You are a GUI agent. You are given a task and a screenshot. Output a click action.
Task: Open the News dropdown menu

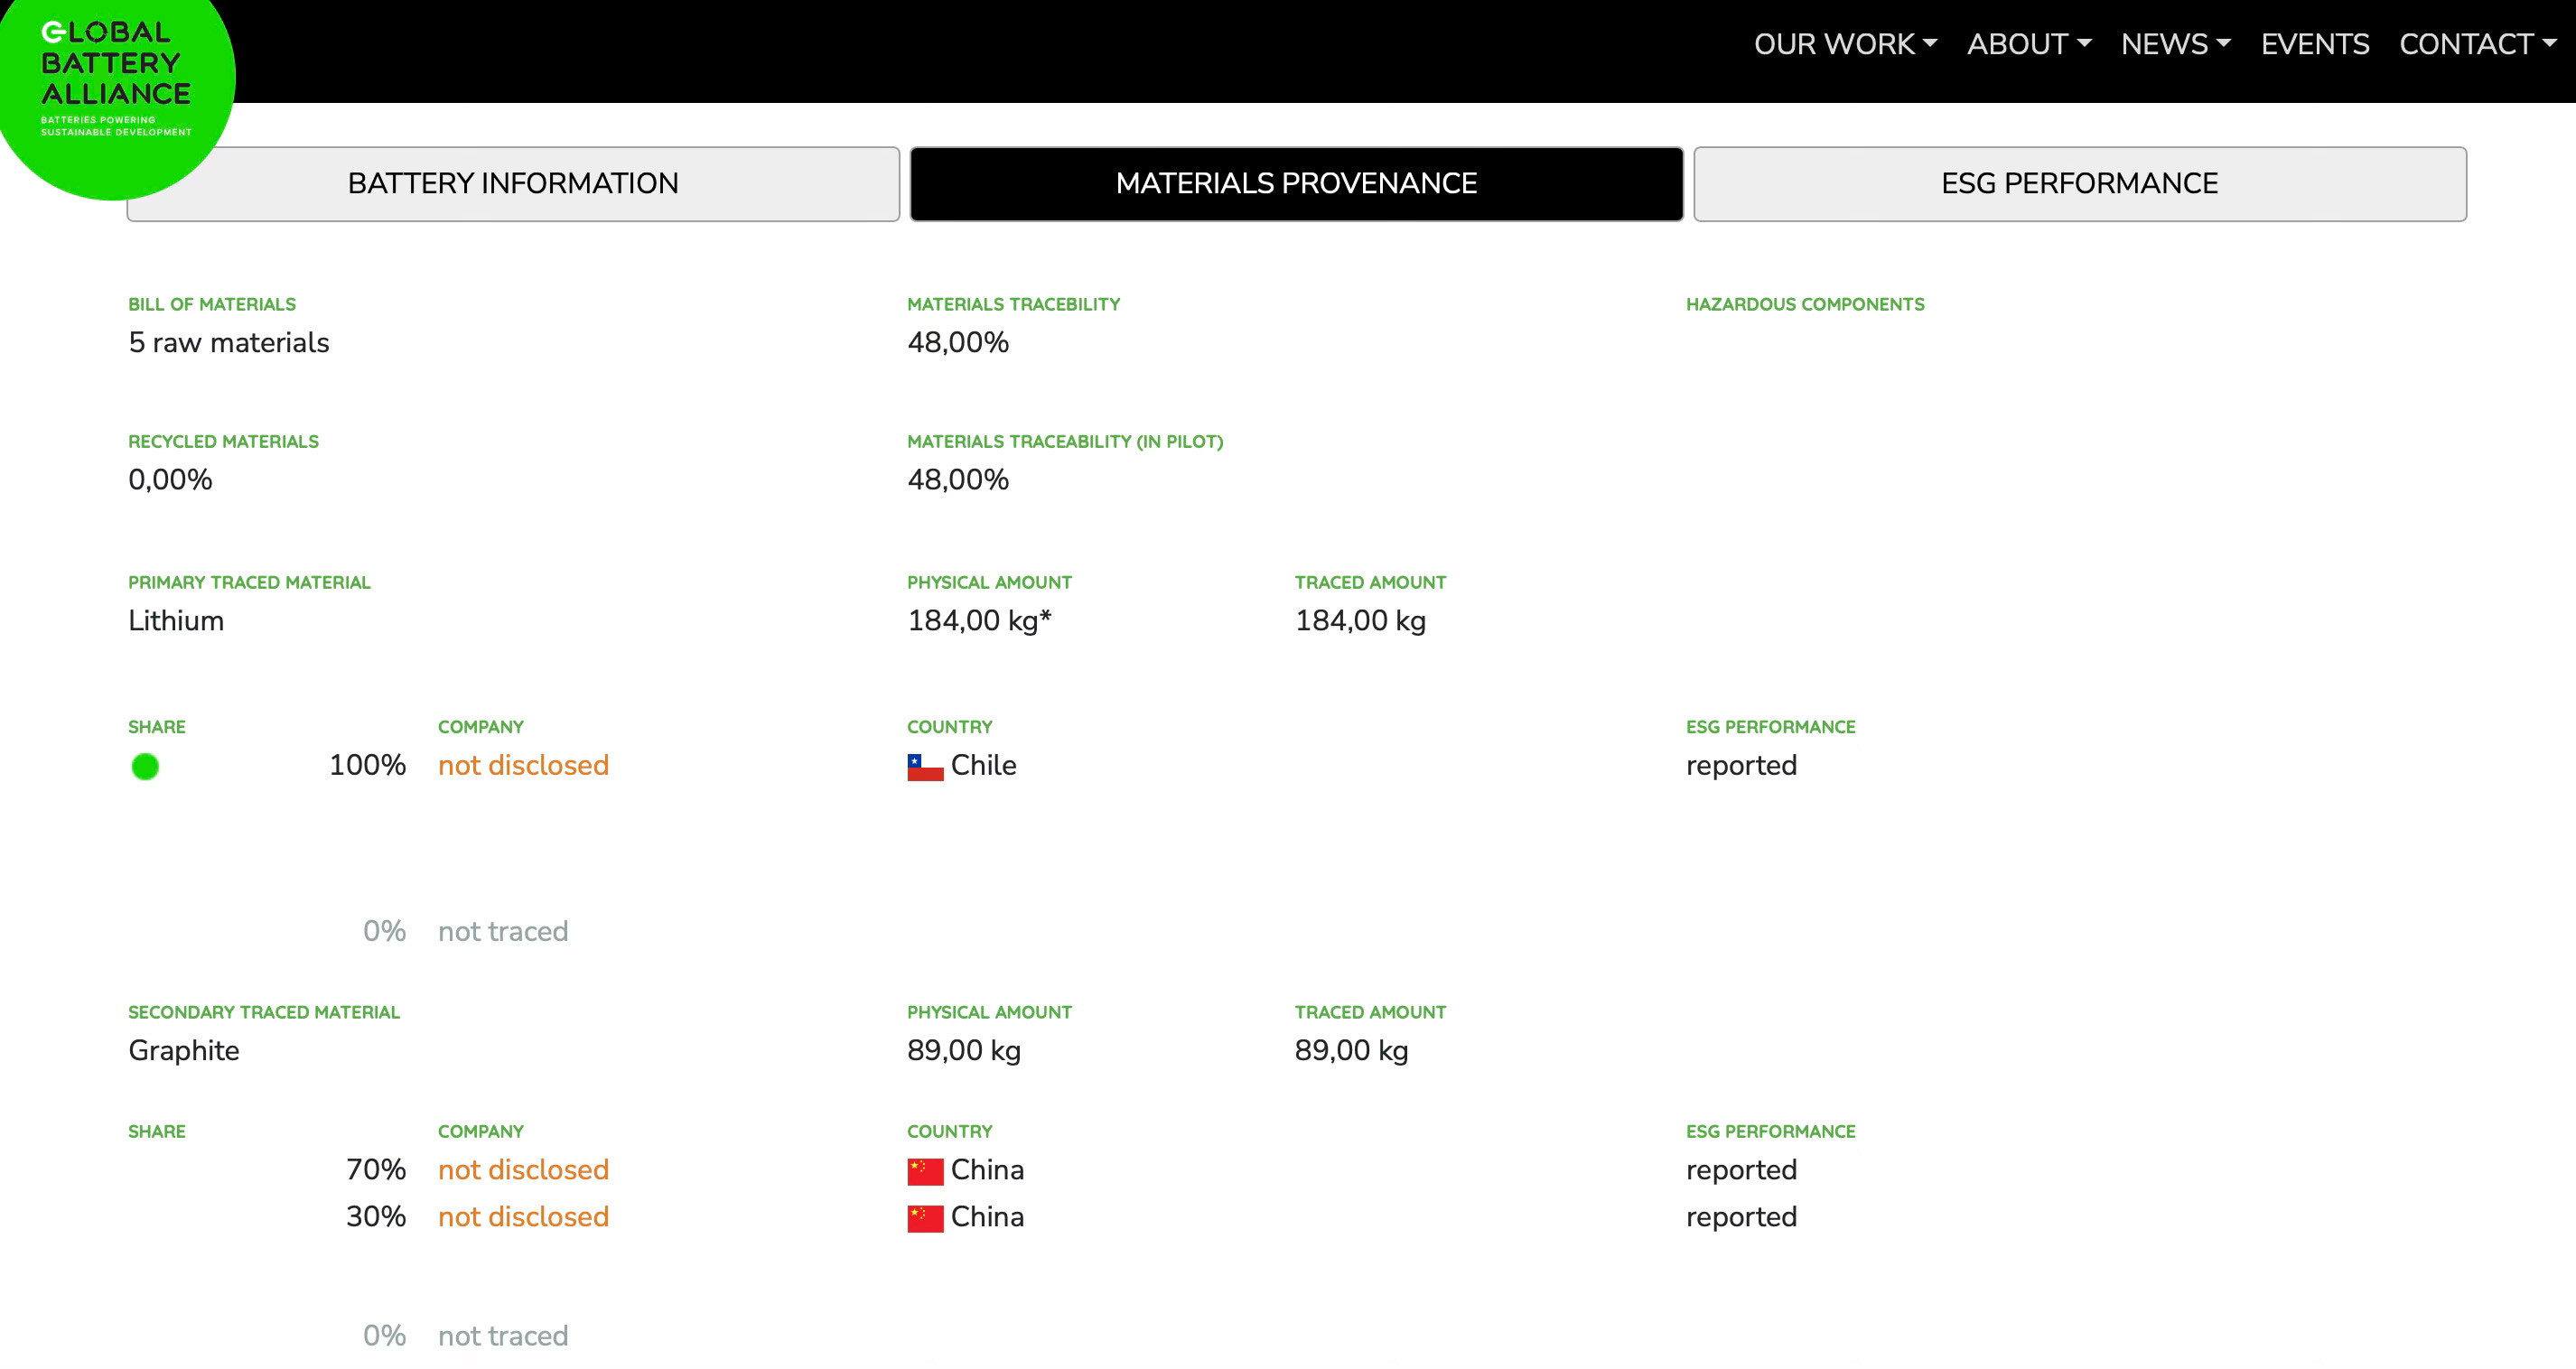[2175, 44]
